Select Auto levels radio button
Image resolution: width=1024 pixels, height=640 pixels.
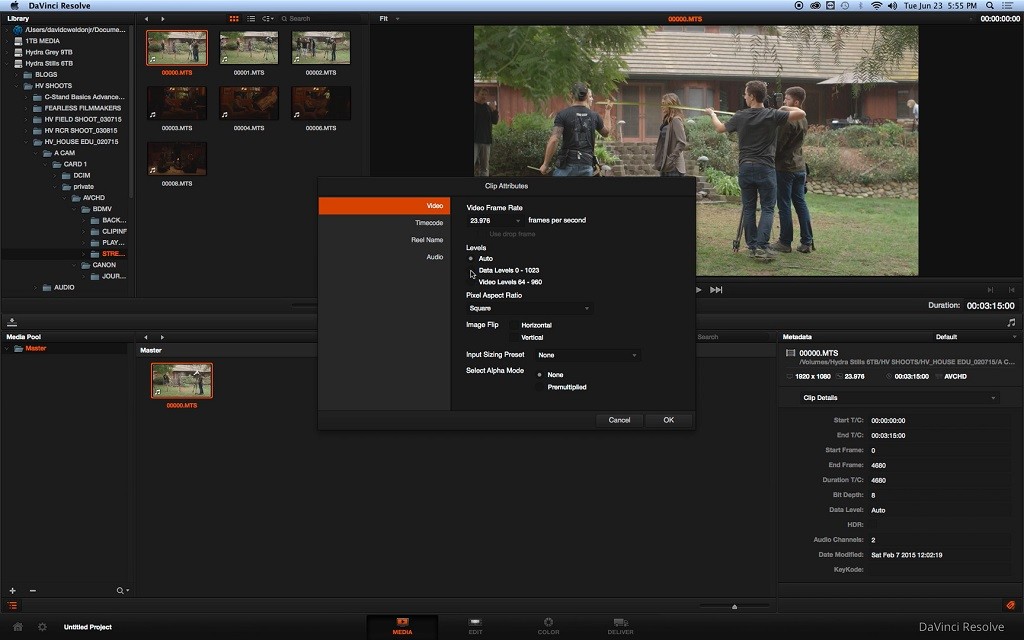[x=471, y=259]
